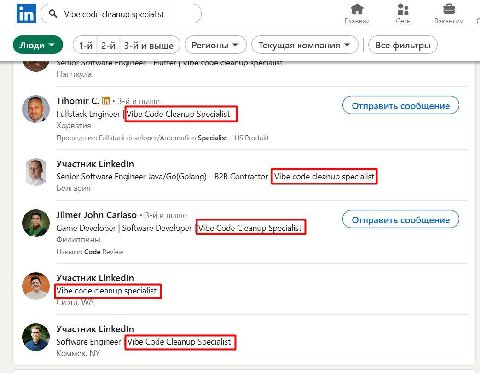This screenshot has height=373, width=480.
Task: Open the My Network (Сеть) nav icon
Action: tap(403, 14)
